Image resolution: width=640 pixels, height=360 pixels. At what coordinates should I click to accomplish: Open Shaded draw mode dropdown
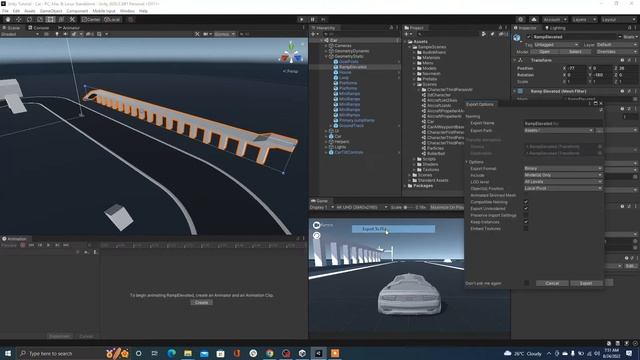[x=20, y=34]
